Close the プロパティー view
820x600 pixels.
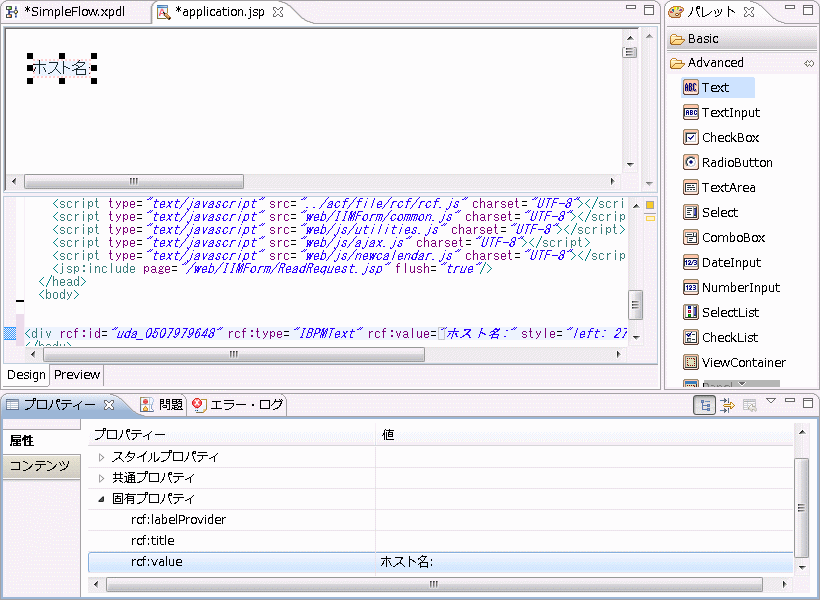pyautogui.click(x=109, y=404)
